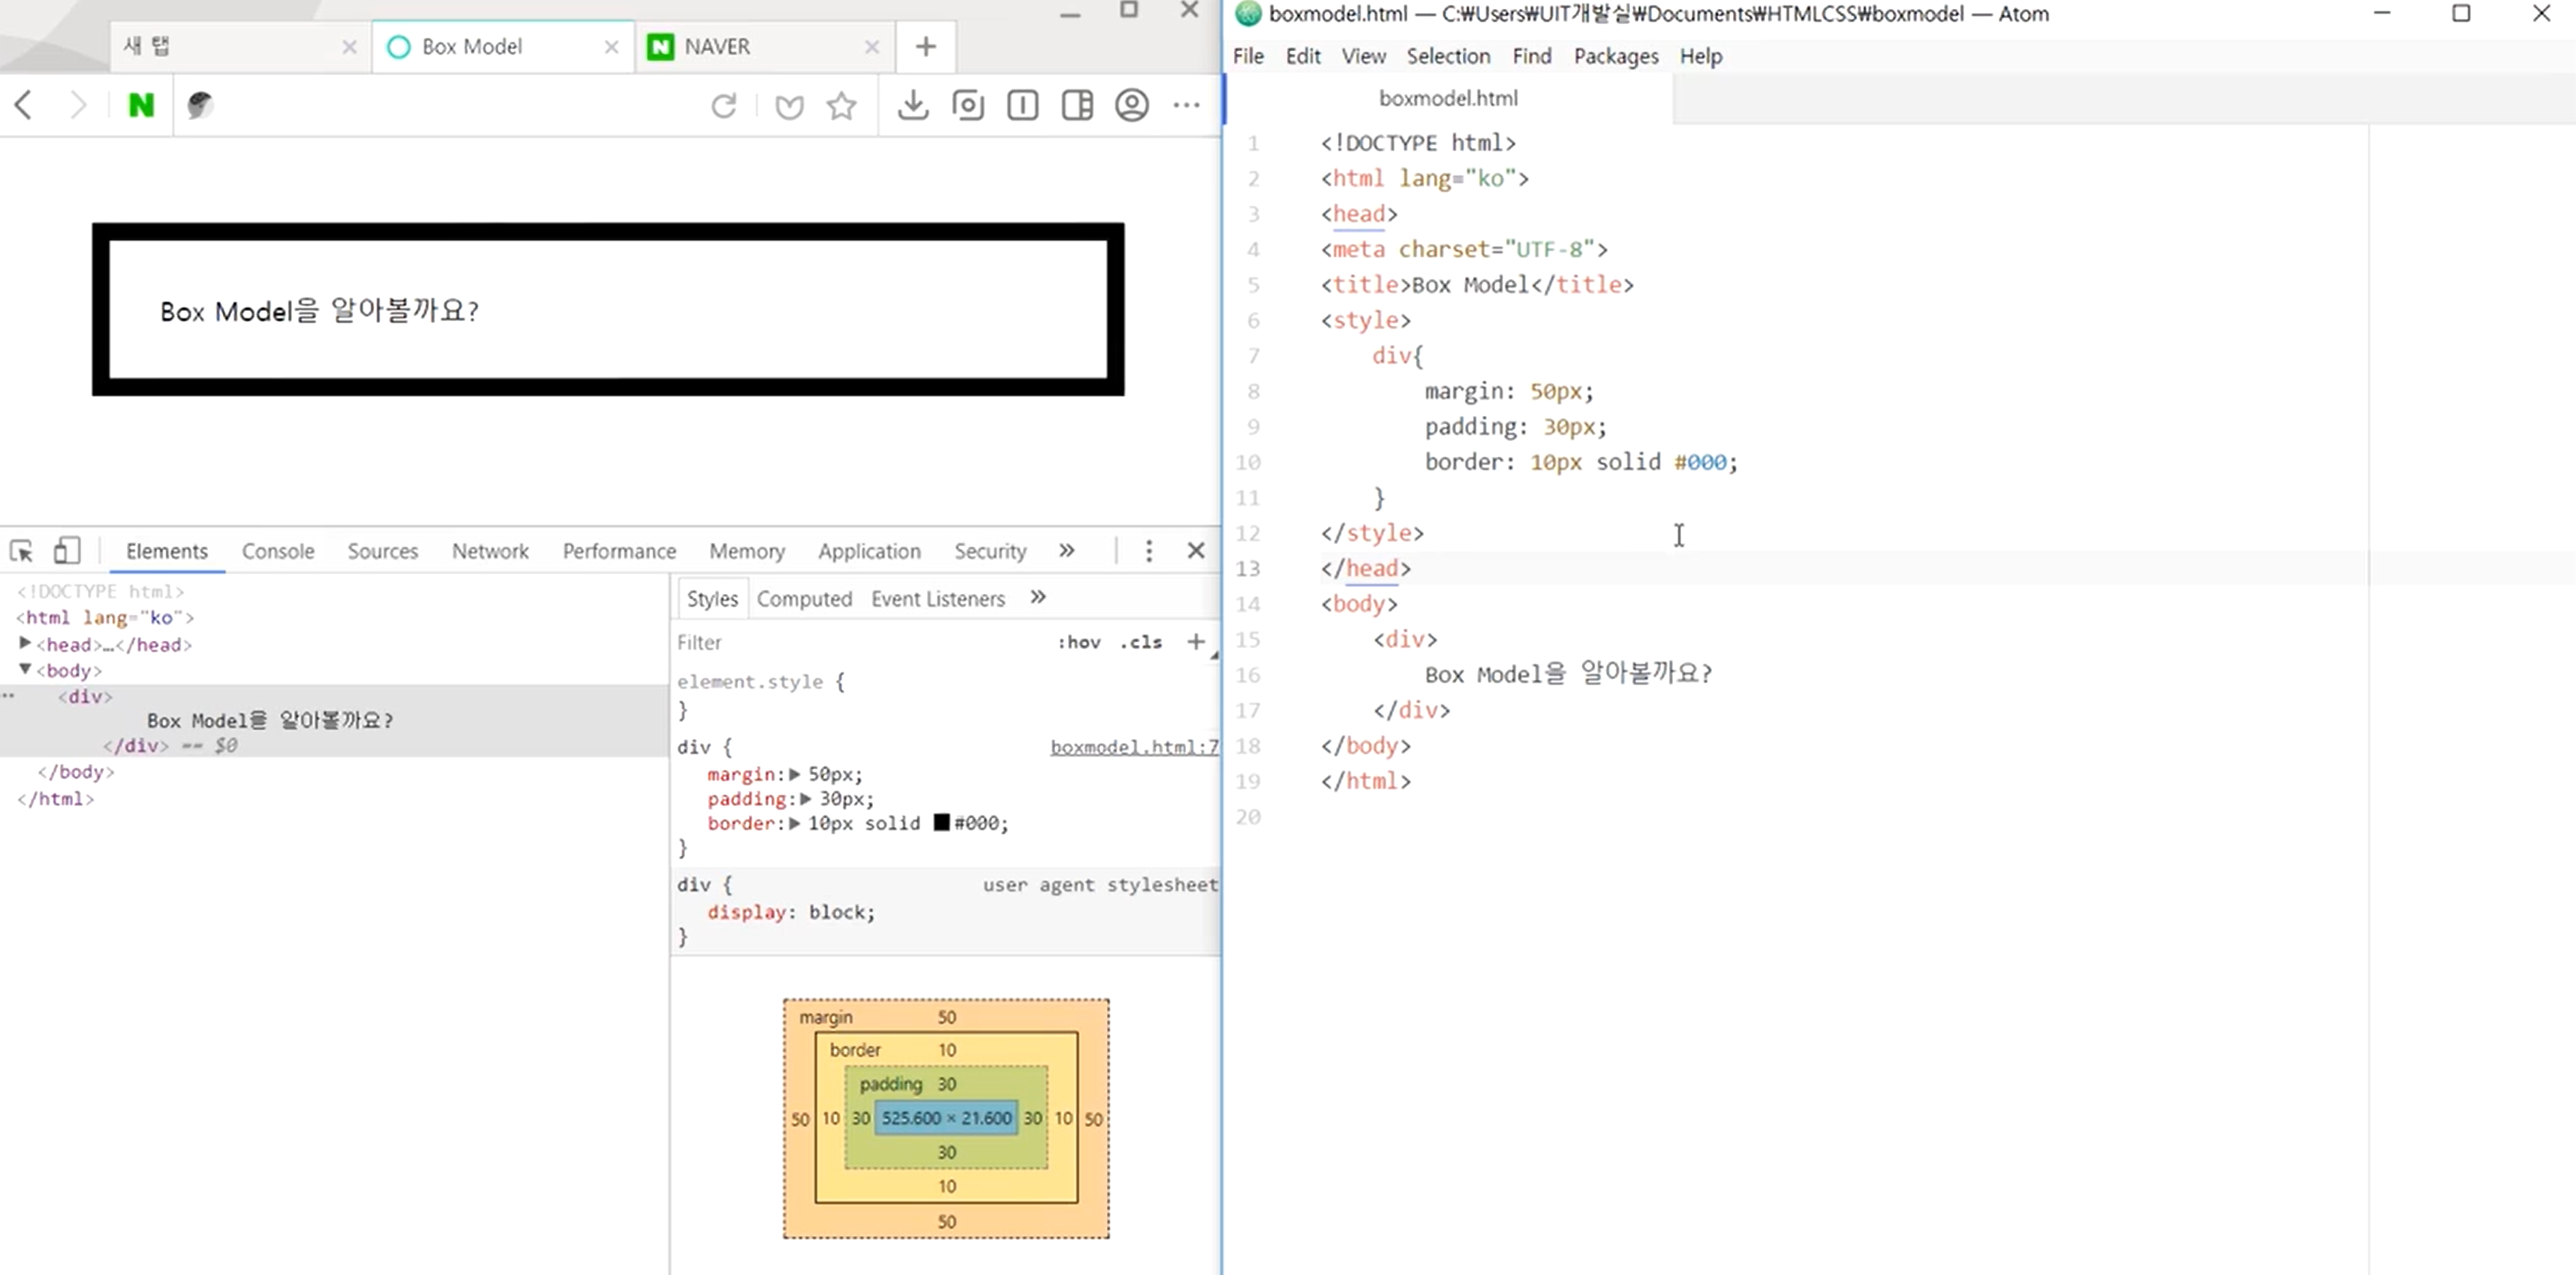Open the browser downloads icon
2576x1275 pixels.
pos(912,105)
